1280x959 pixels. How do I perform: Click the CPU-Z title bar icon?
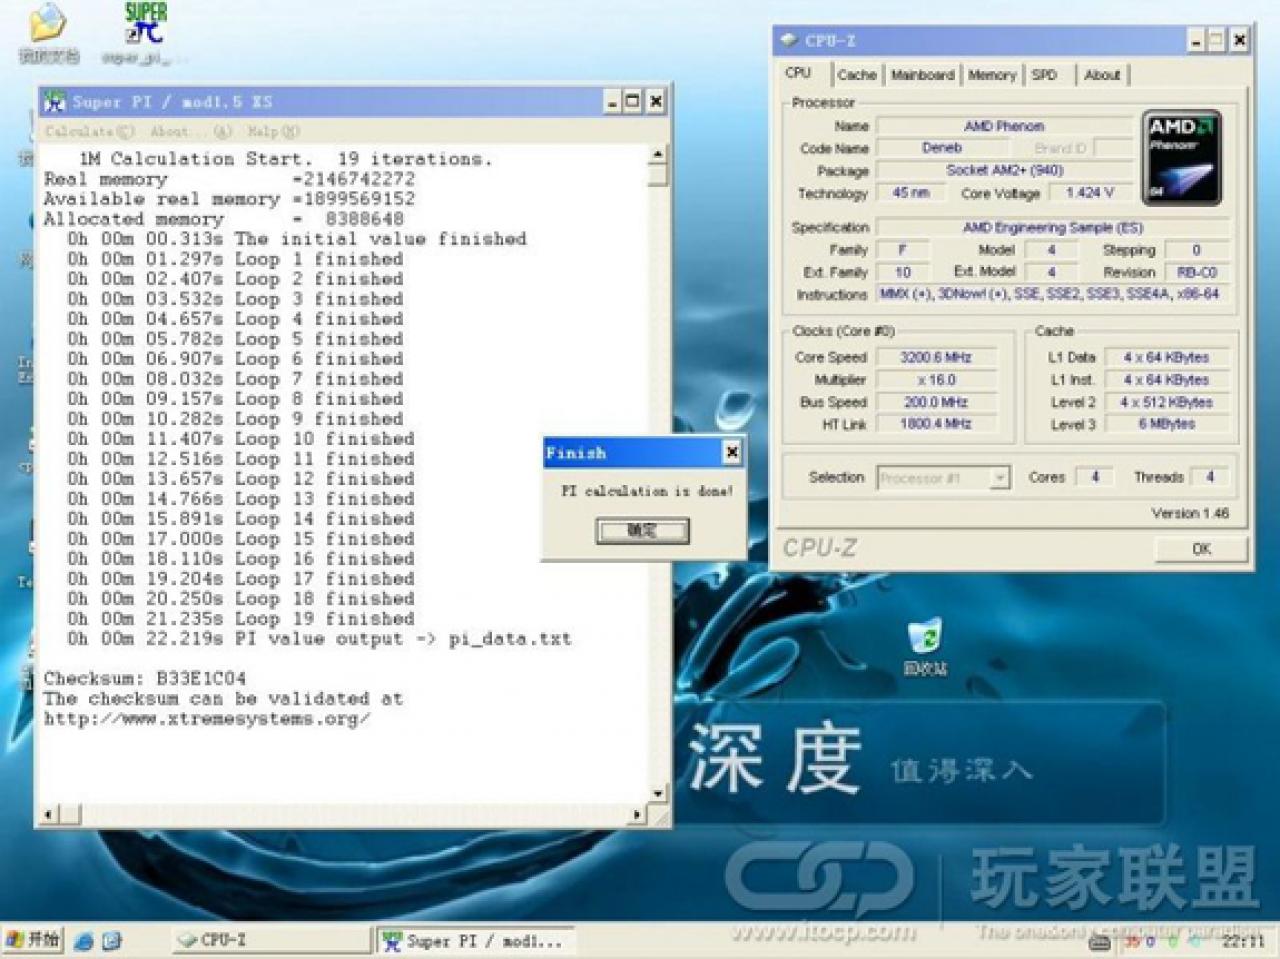(789, 40)
